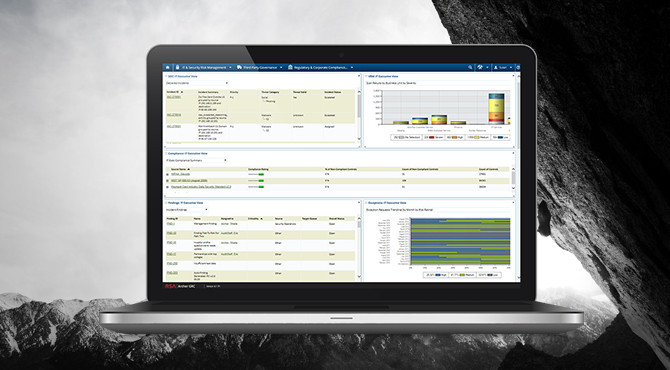This screenshot has width=670, height=370.
Task: Open the Regulatory & Corporate Compliance tab
Action: (320, 68)
